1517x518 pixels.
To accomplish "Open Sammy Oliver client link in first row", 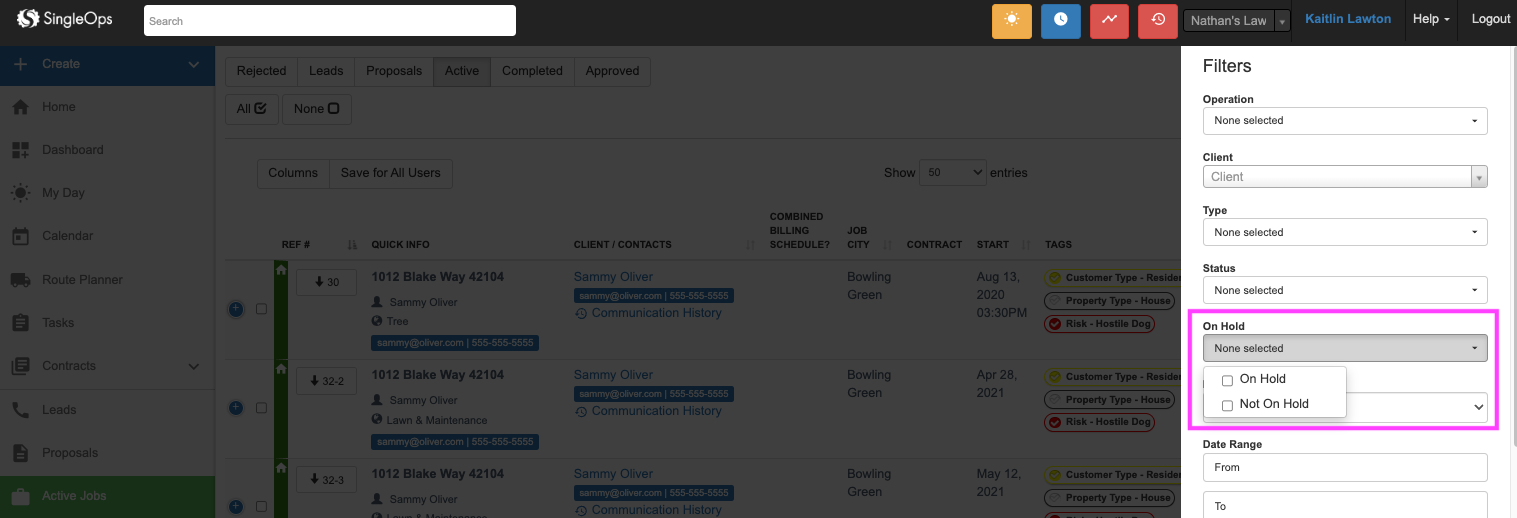I will (613, 277).
